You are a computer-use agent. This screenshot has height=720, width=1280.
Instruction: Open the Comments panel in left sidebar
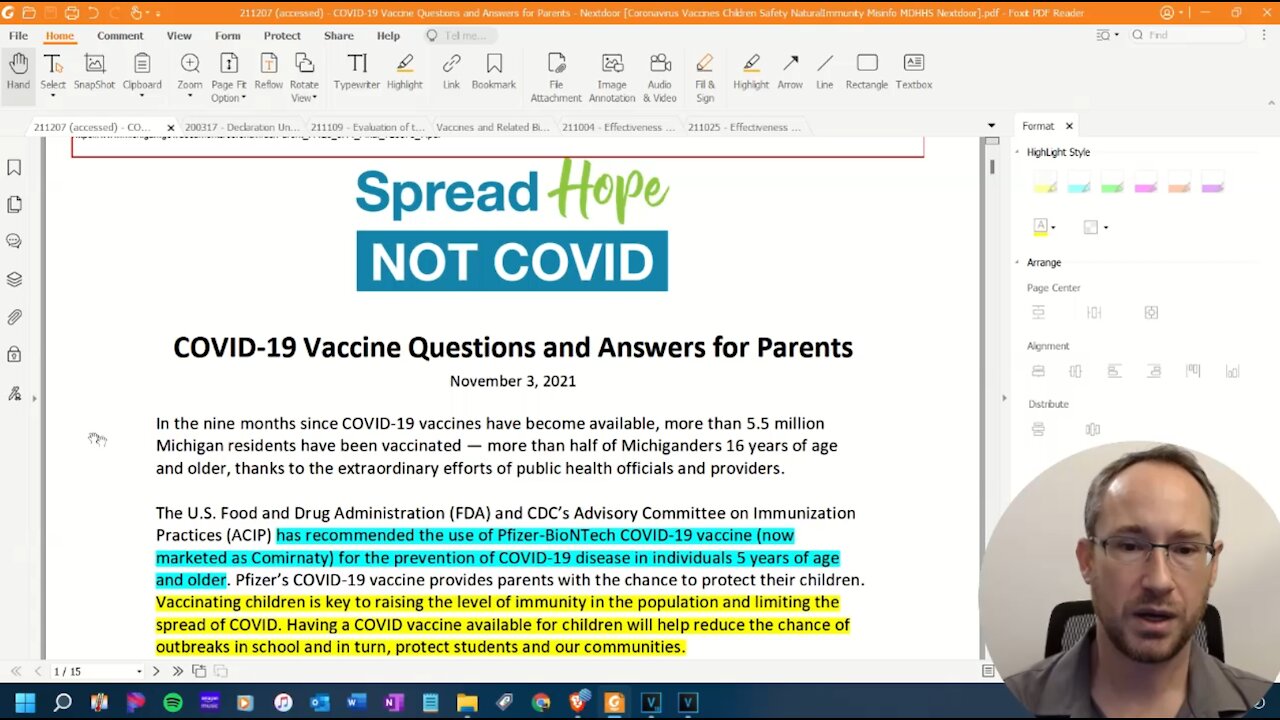click(x=14, y=241)
